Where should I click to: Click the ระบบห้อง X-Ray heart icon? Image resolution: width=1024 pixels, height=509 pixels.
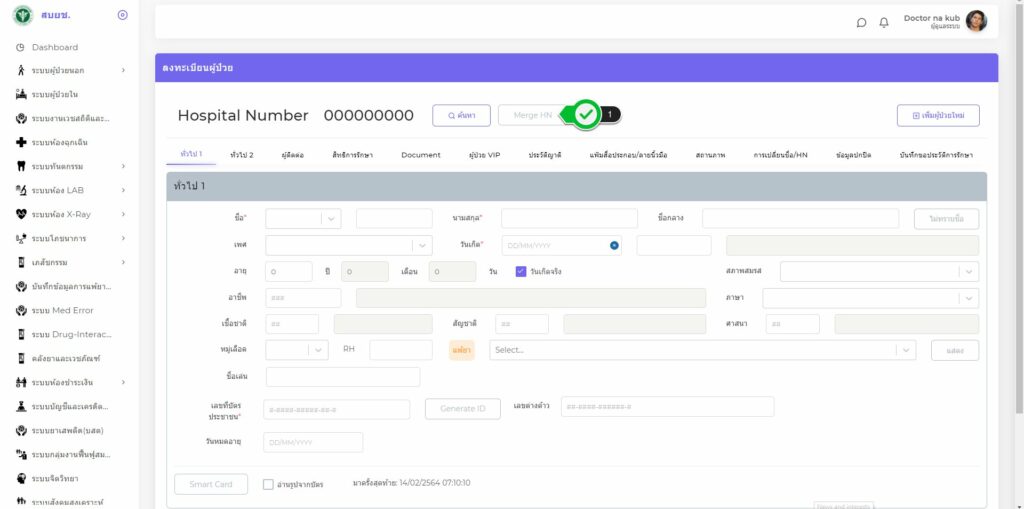(21, 214)
